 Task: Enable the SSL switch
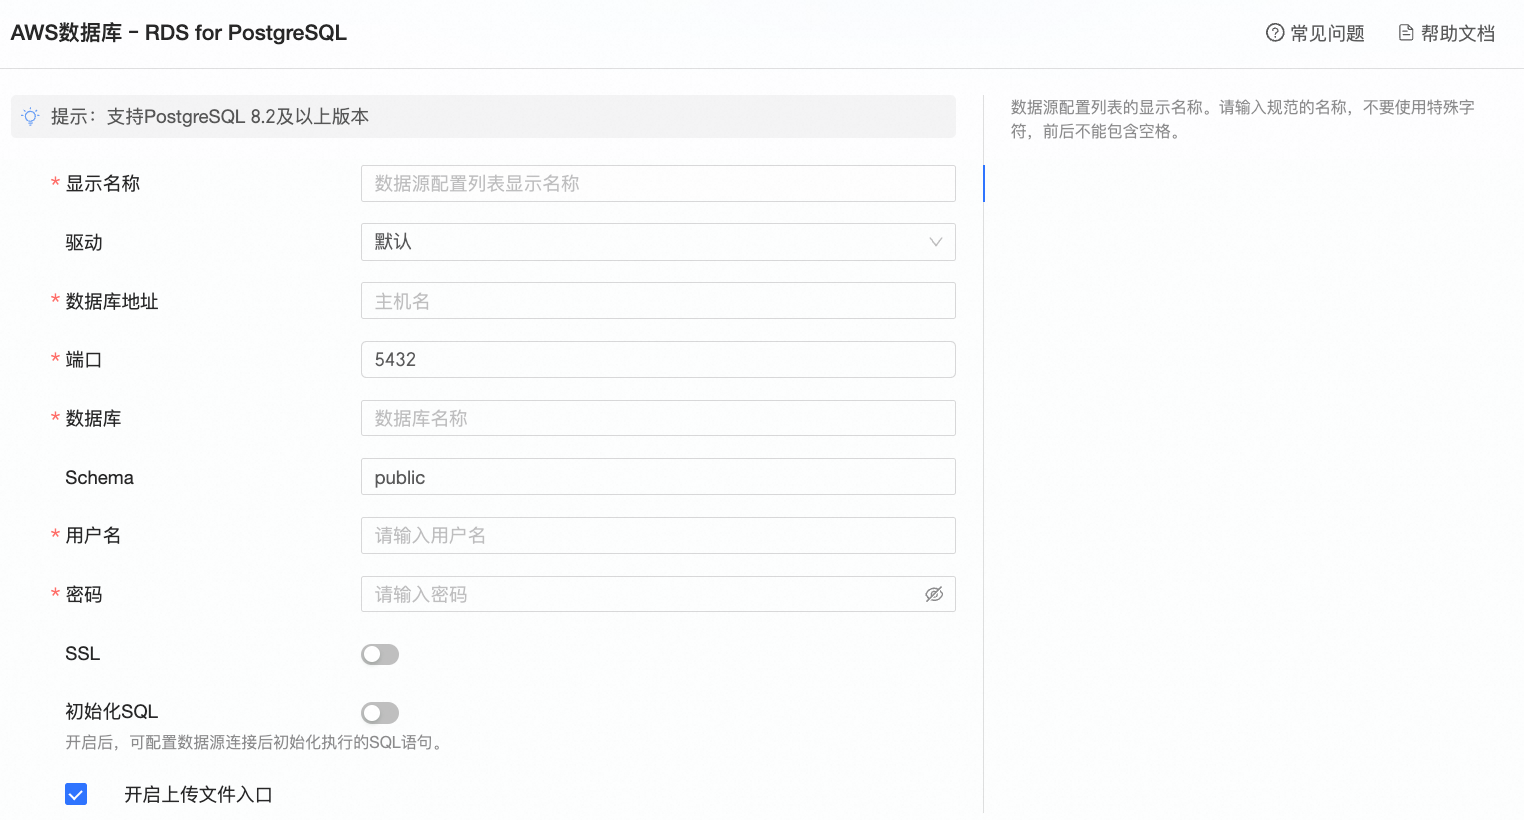point(380,654)
